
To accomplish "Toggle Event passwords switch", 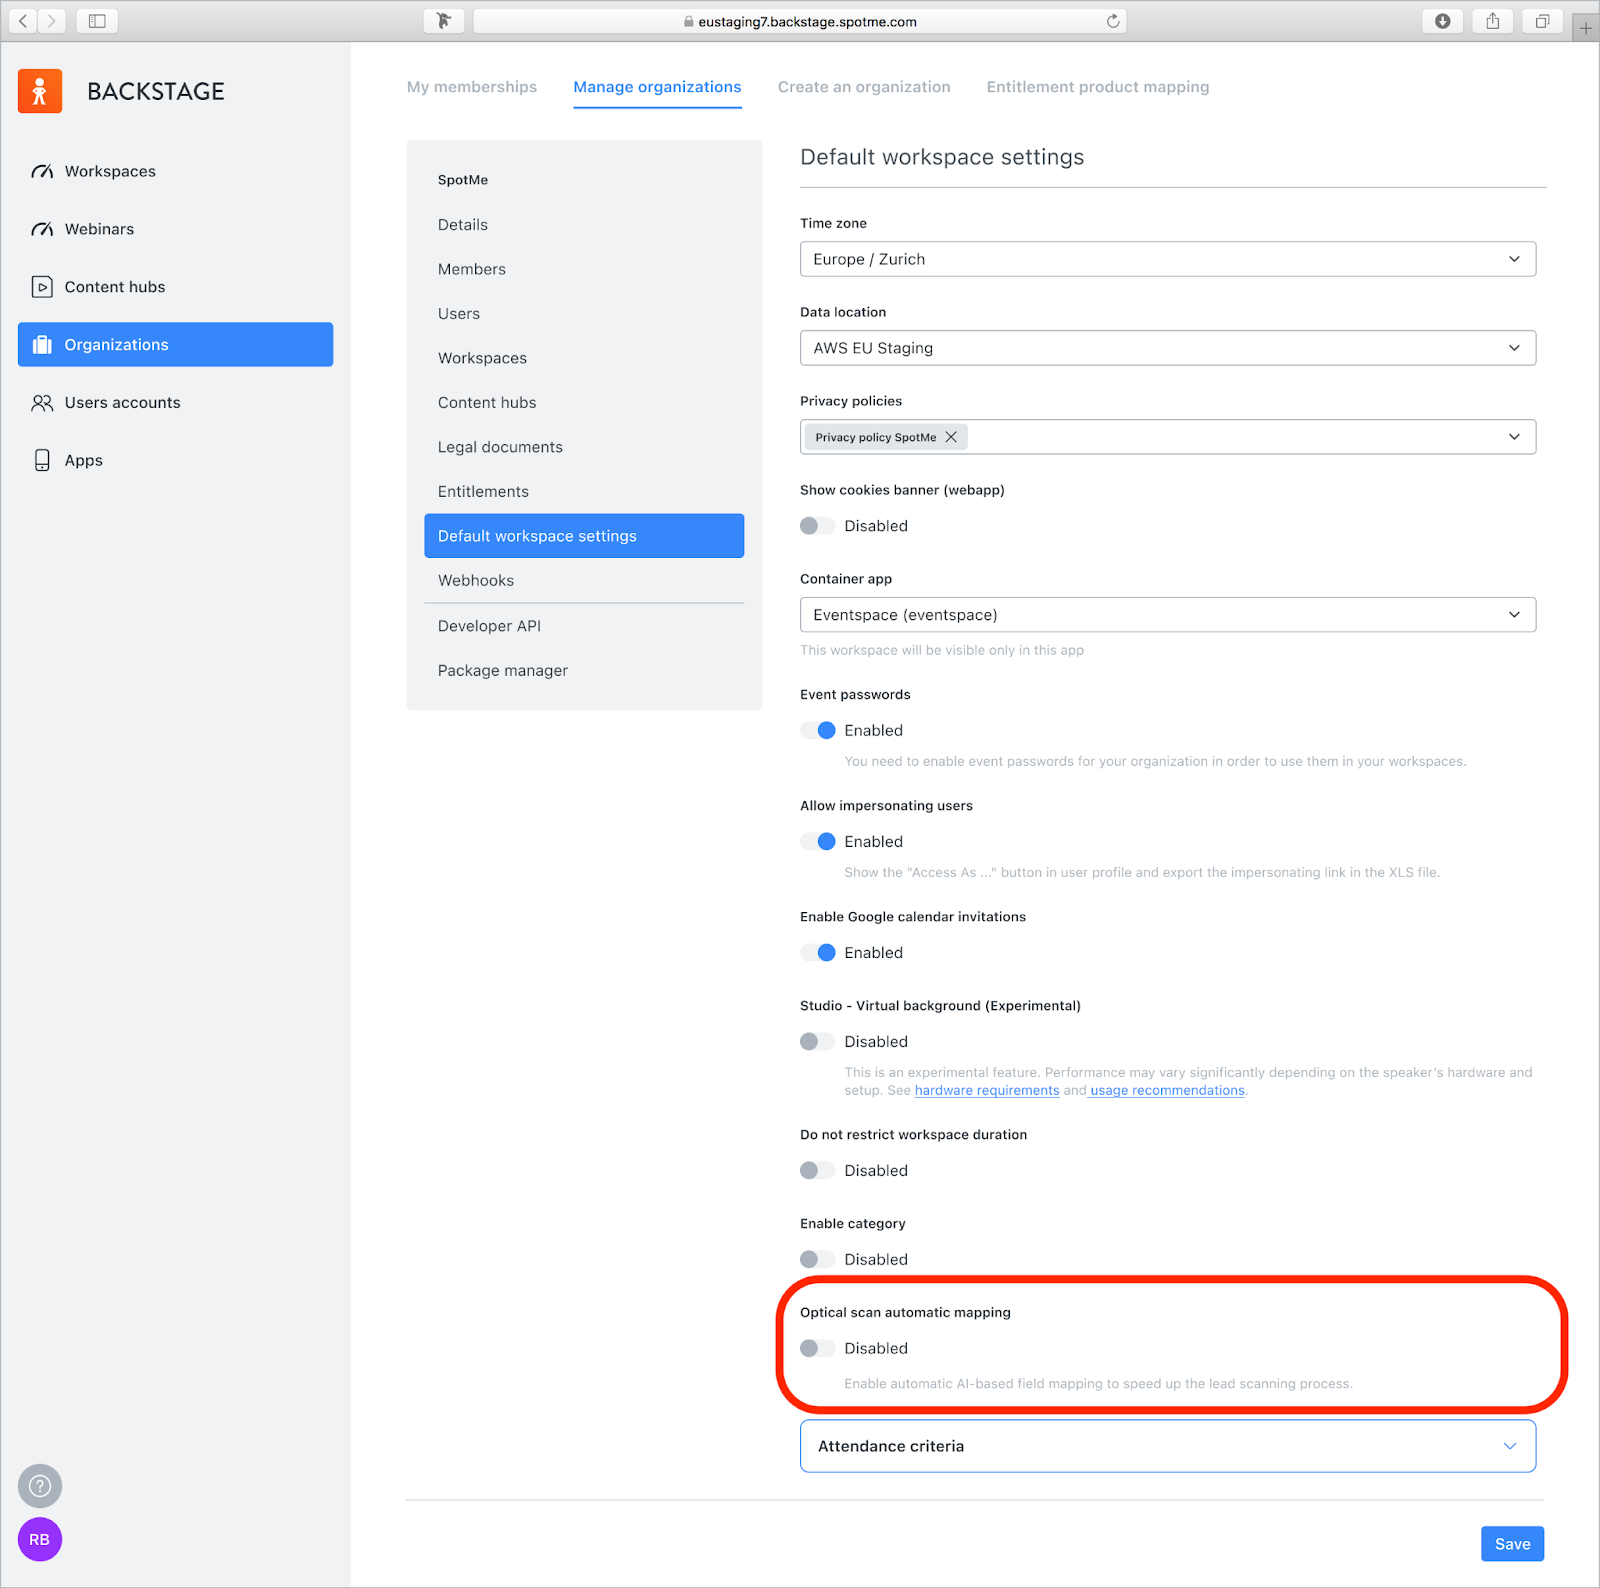I will click(x=817, y=731).
